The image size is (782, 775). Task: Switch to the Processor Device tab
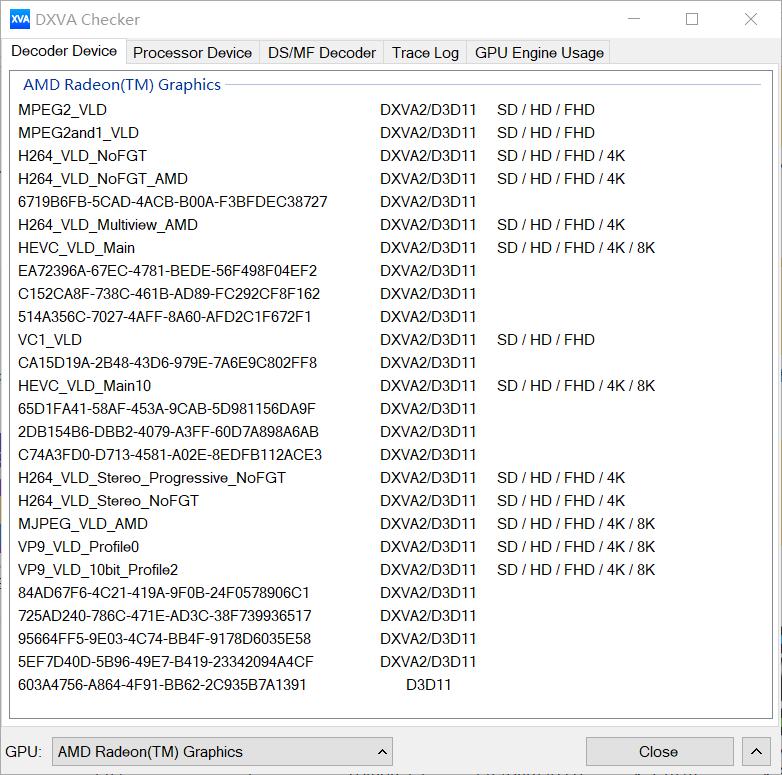193,52
